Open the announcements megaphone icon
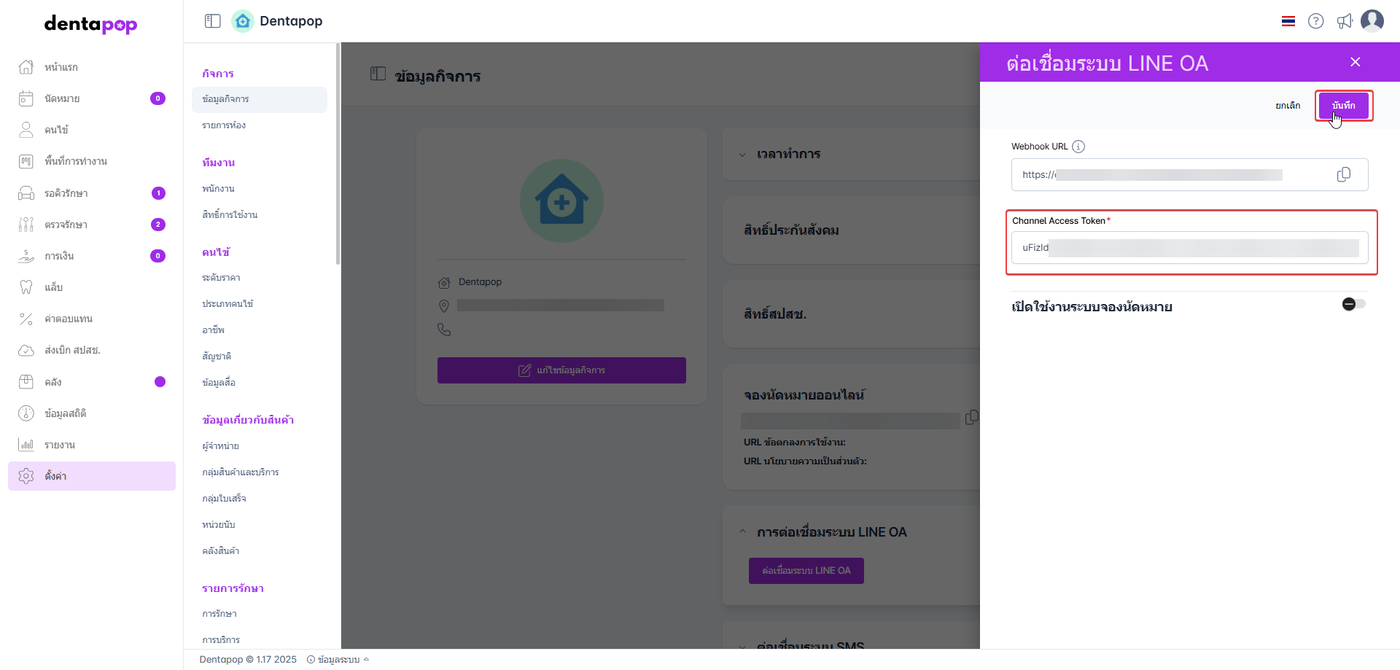Image resolution: width=1400 pixels, height=670 pixels. [x=1344, y=21]
